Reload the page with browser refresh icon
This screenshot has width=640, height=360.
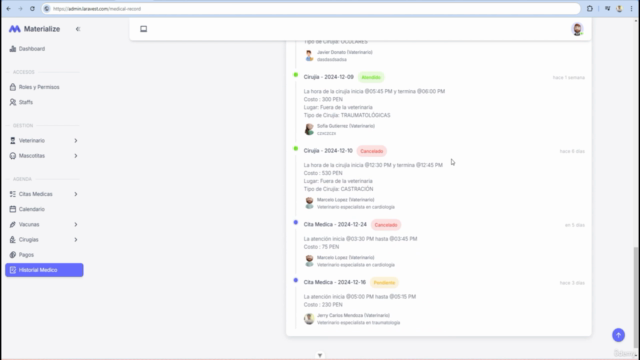tap(32, 9)
